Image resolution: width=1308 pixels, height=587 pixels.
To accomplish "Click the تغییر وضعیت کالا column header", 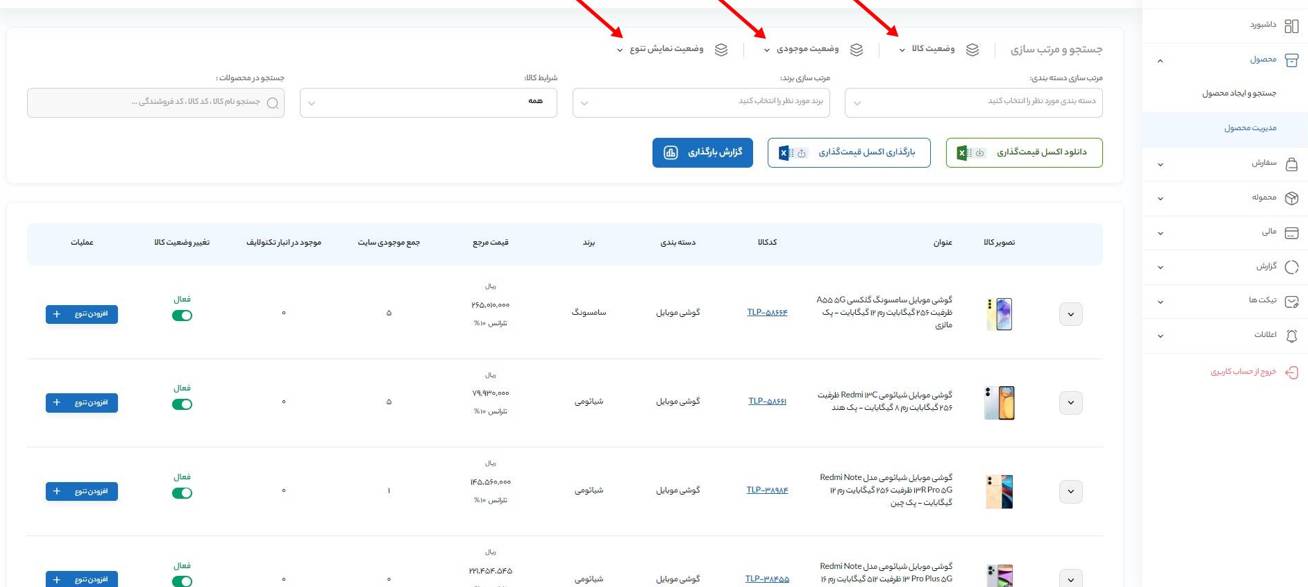I will pyautogui.click(x=182, y=243).
